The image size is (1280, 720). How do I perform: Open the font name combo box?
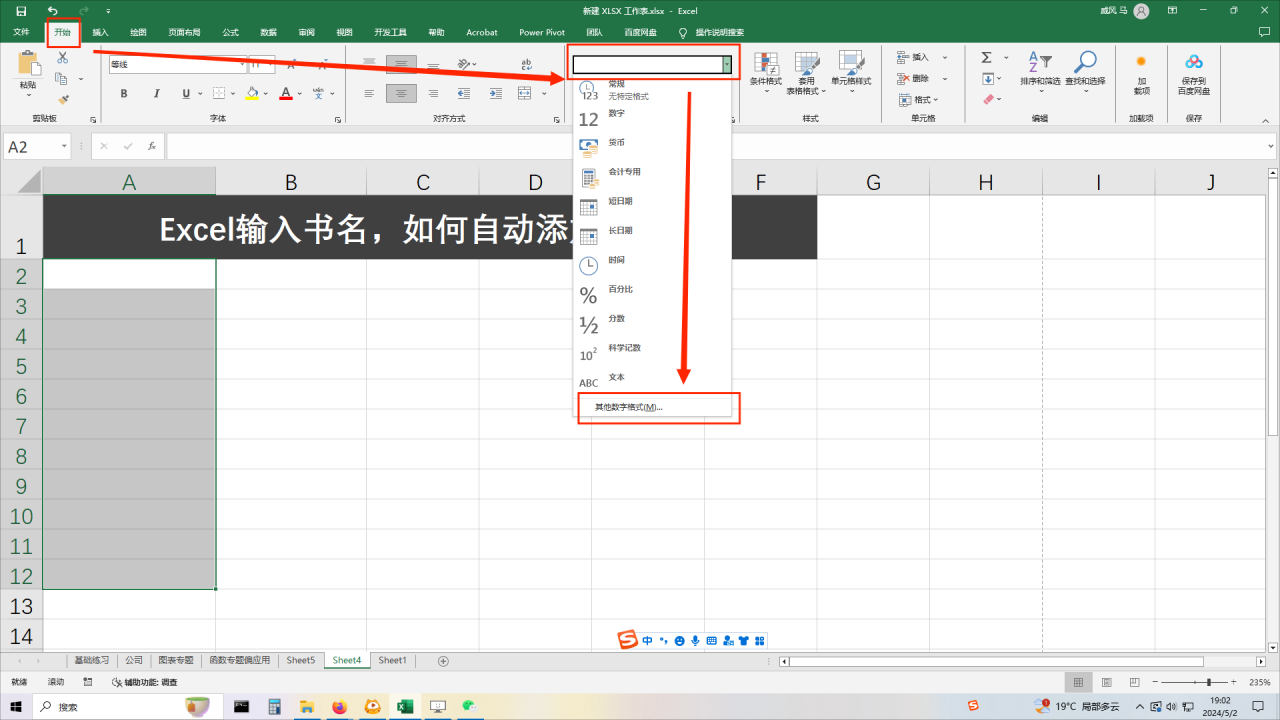pos(176,64)
